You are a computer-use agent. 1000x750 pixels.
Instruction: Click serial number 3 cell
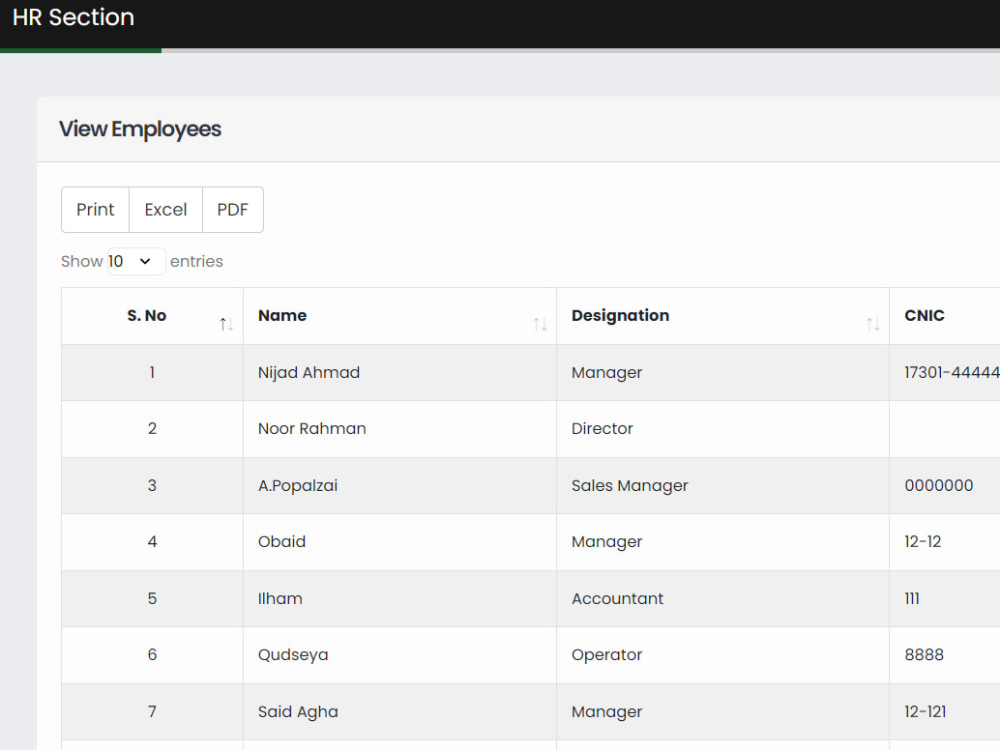coord(152,485)
